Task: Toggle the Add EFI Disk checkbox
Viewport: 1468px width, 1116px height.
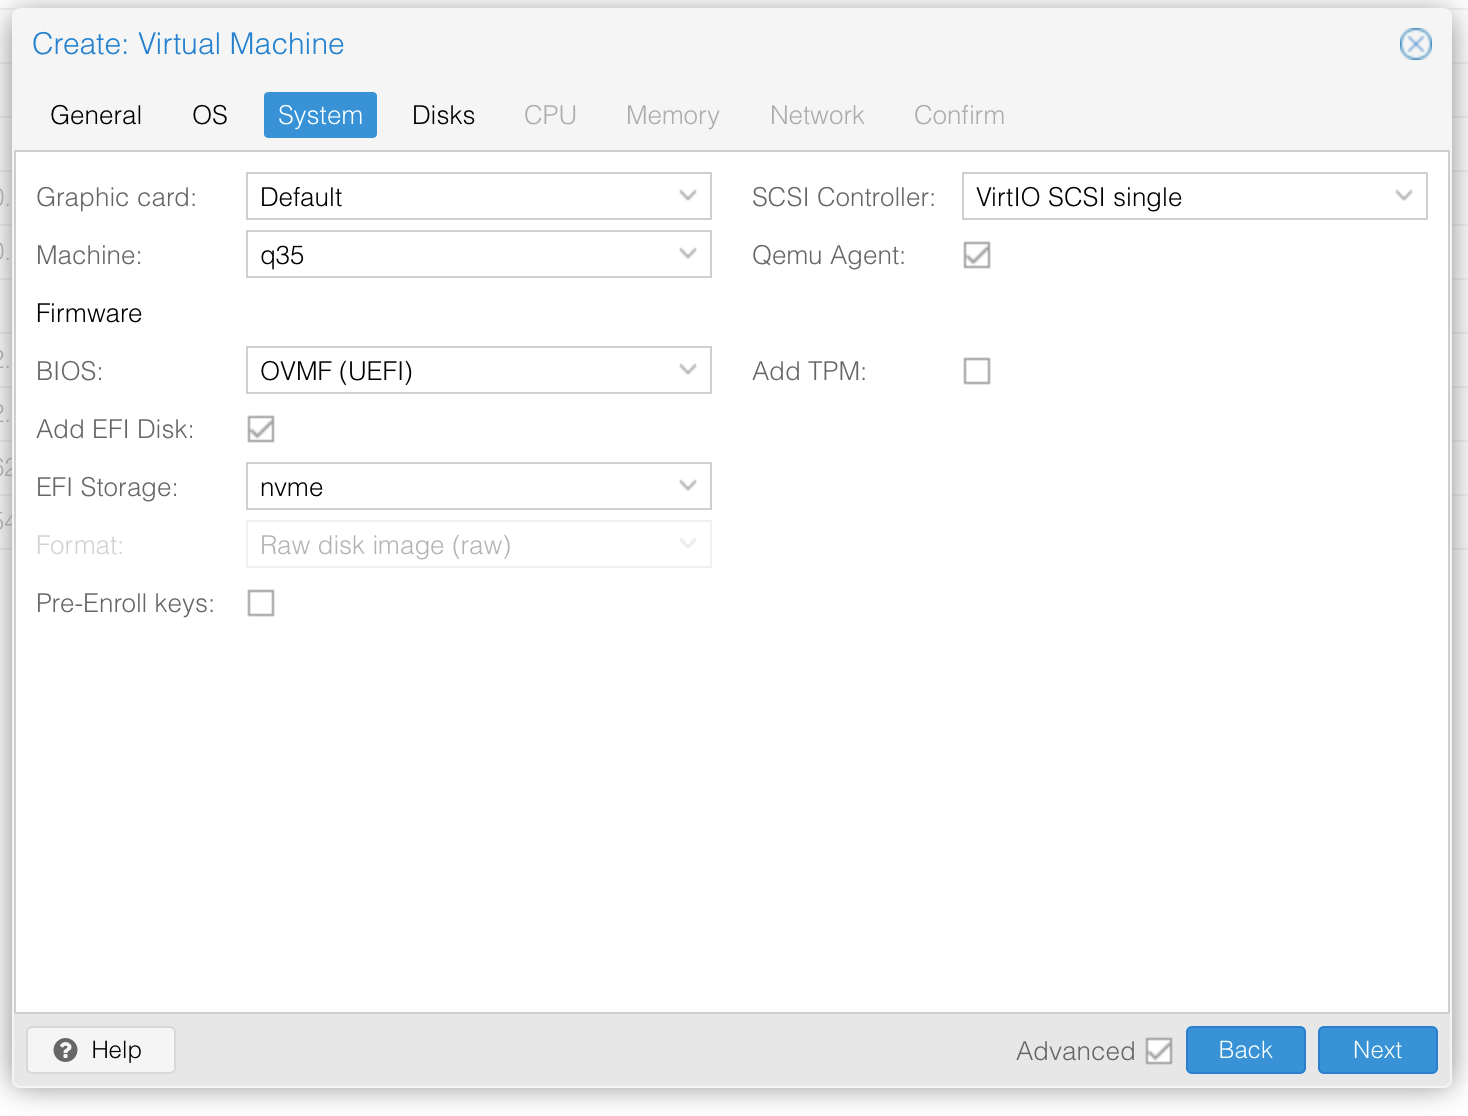Action: point(261,429)
